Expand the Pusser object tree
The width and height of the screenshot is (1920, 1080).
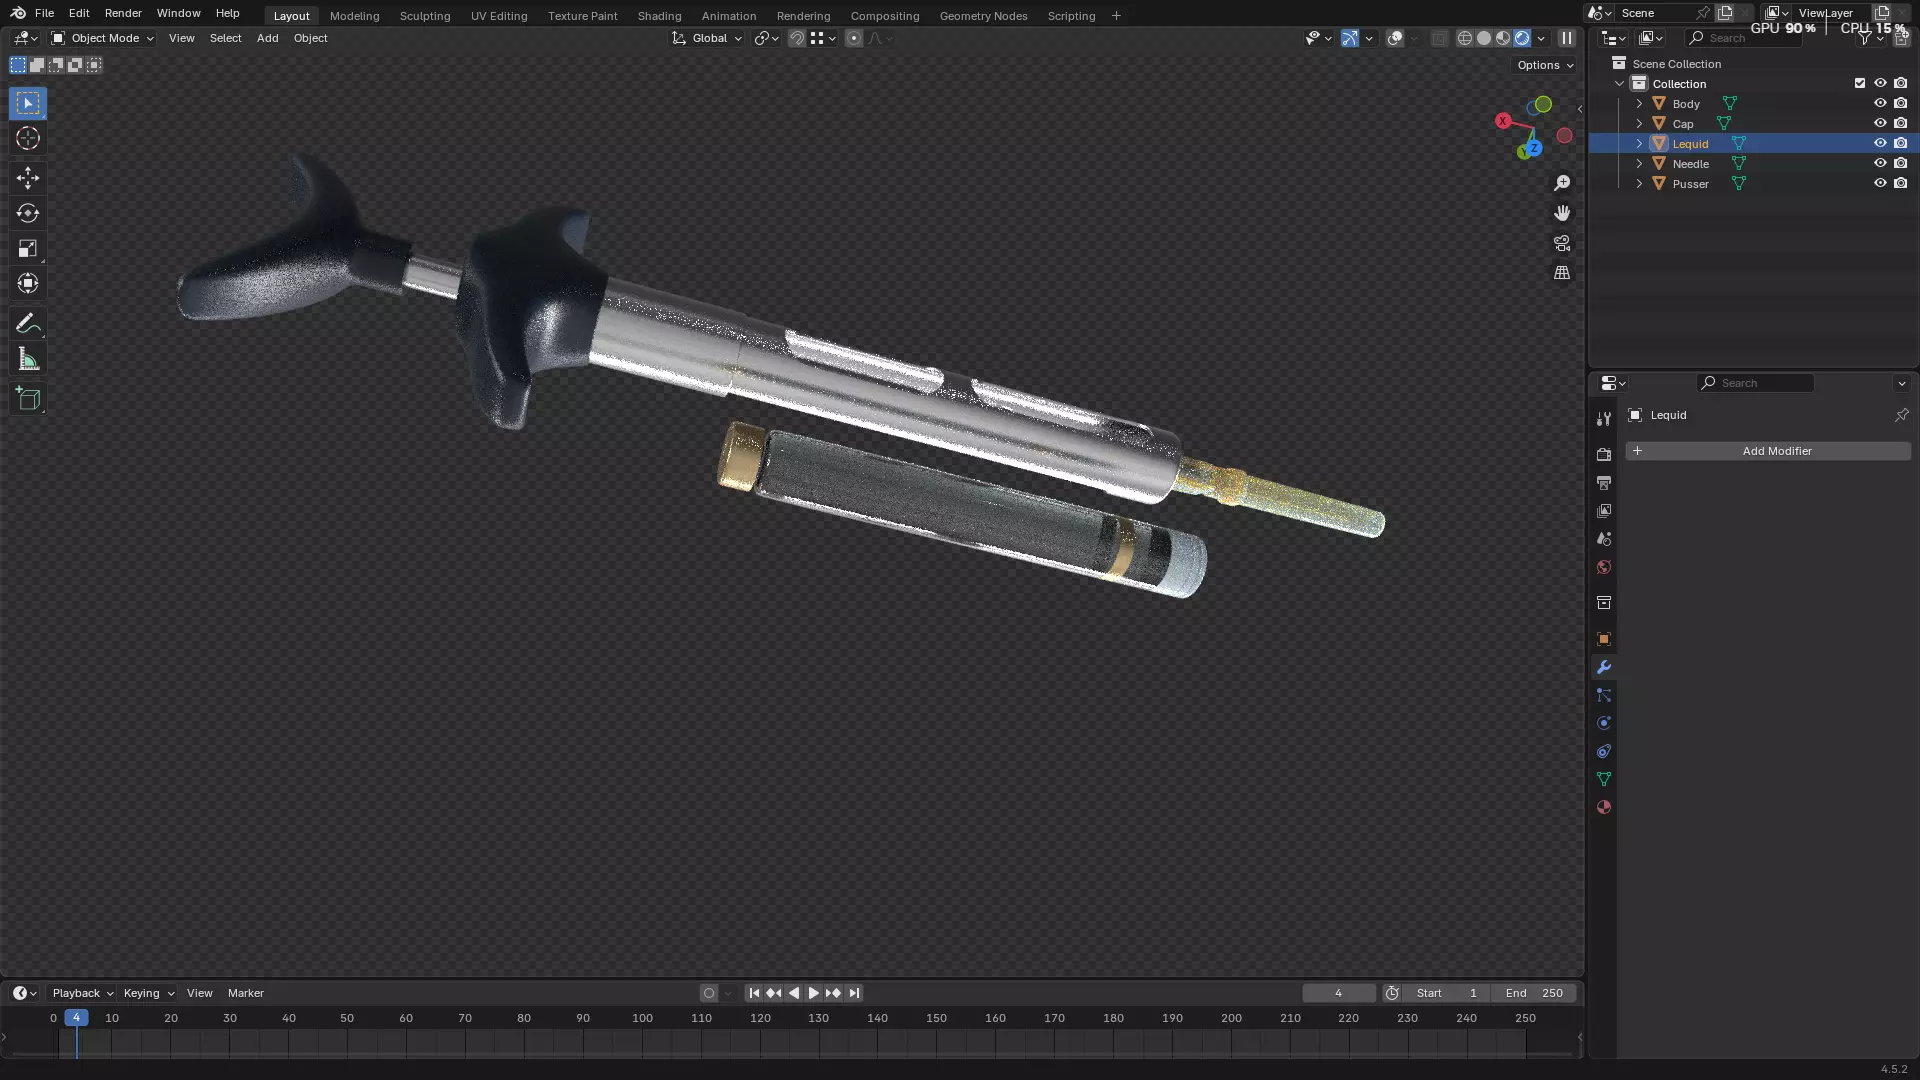[x=1639, y=183]
